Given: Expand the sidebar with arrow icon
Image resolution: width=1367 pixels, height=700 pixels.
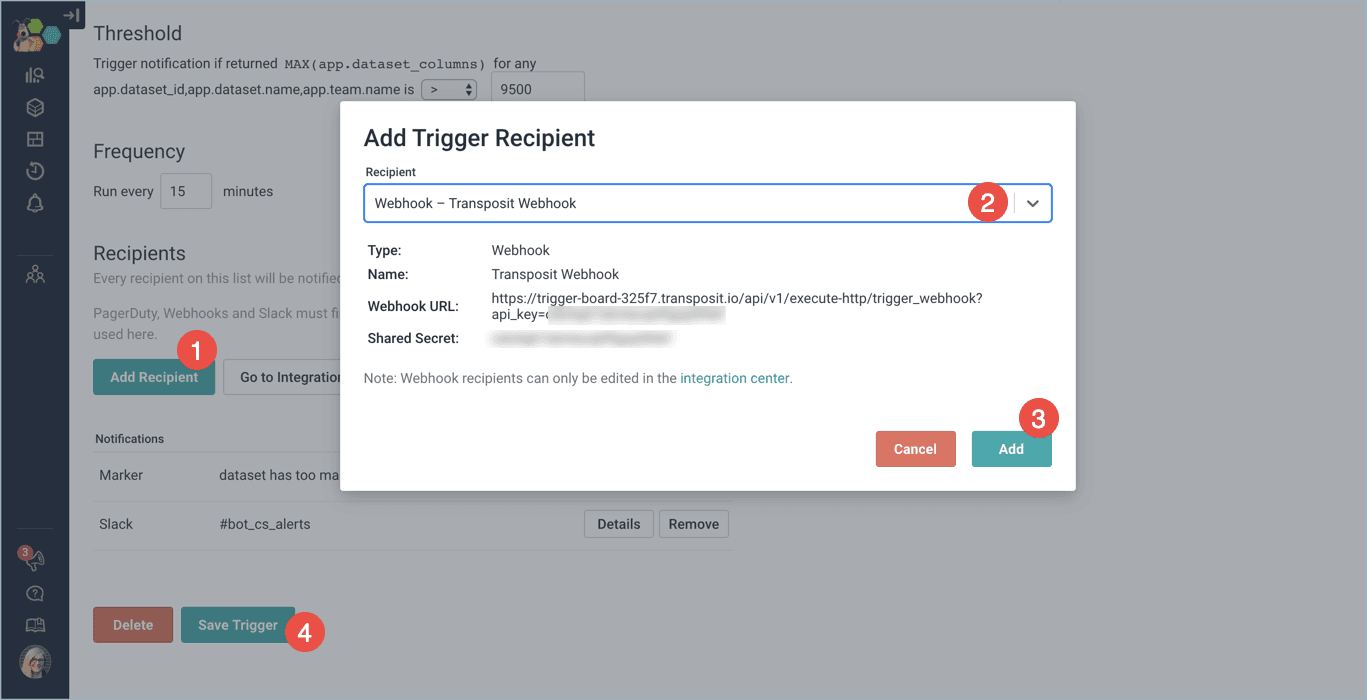Looking at the screenshot, I should pyautogui.click(x=71, y=15).
